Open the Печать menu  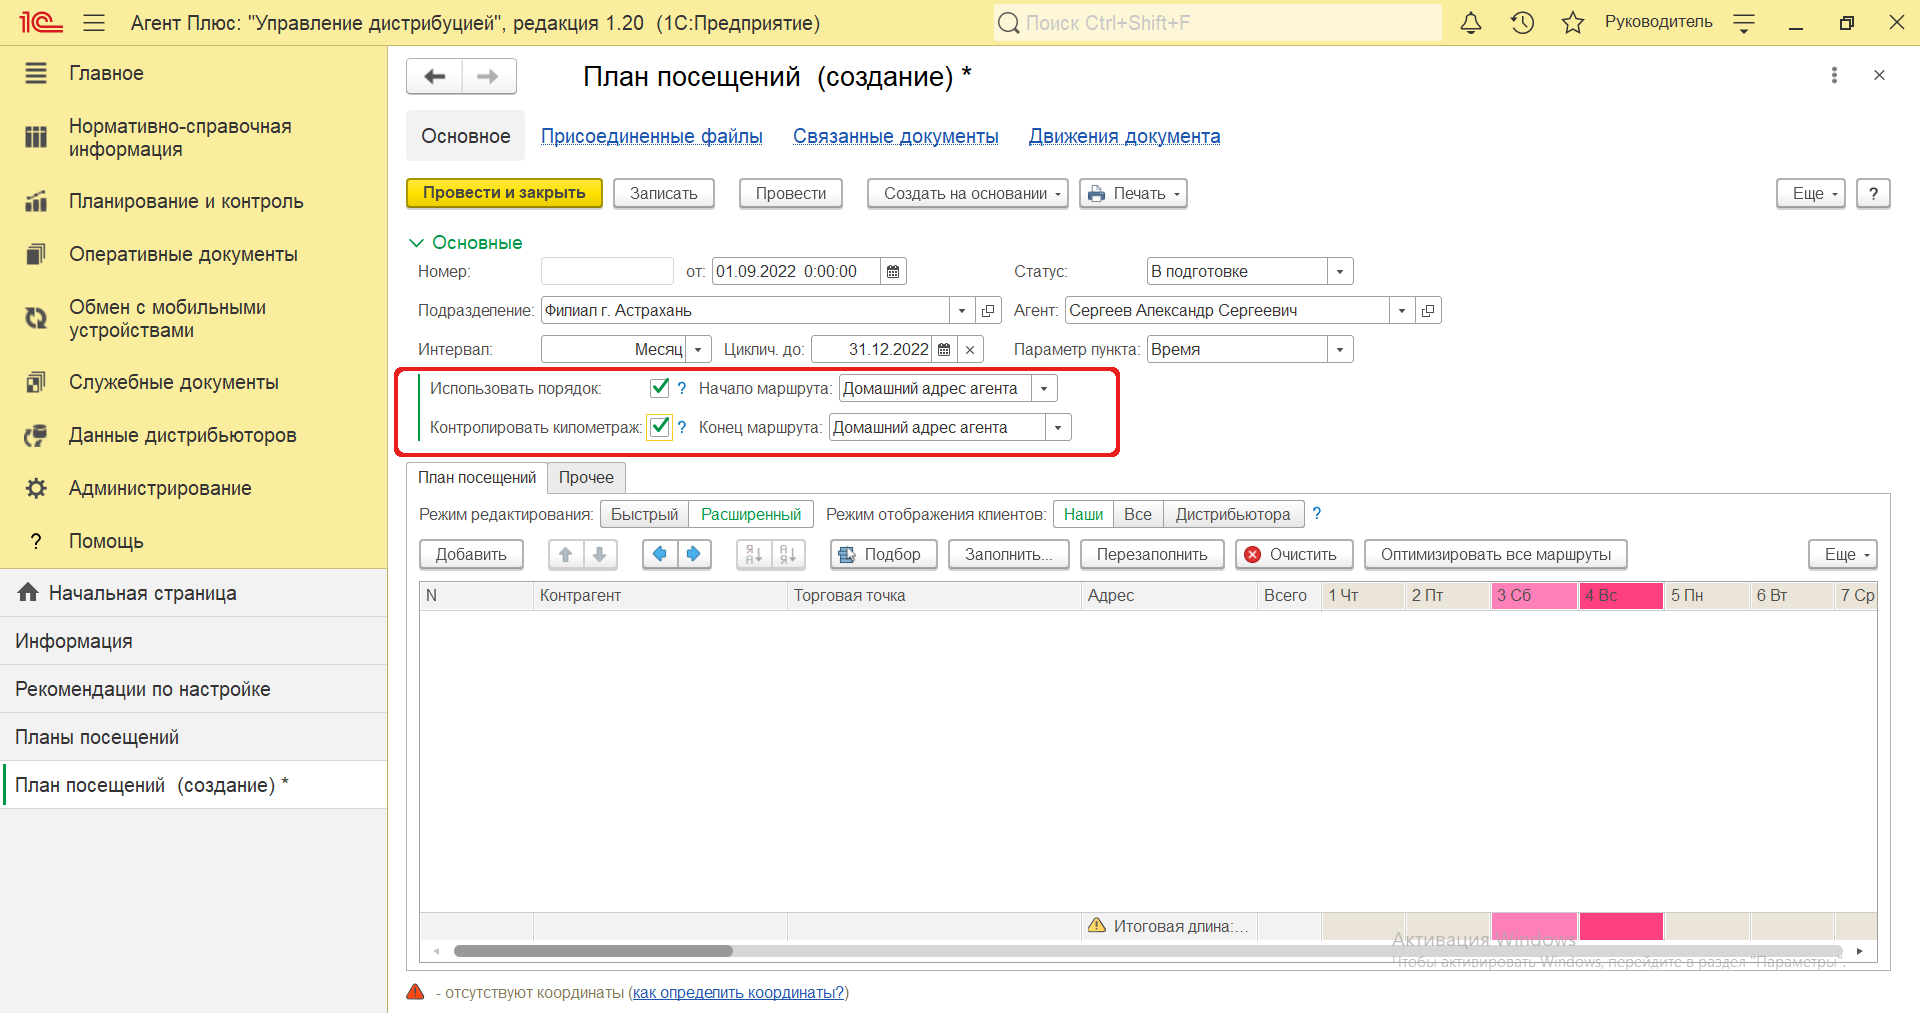pos(1133,193)
